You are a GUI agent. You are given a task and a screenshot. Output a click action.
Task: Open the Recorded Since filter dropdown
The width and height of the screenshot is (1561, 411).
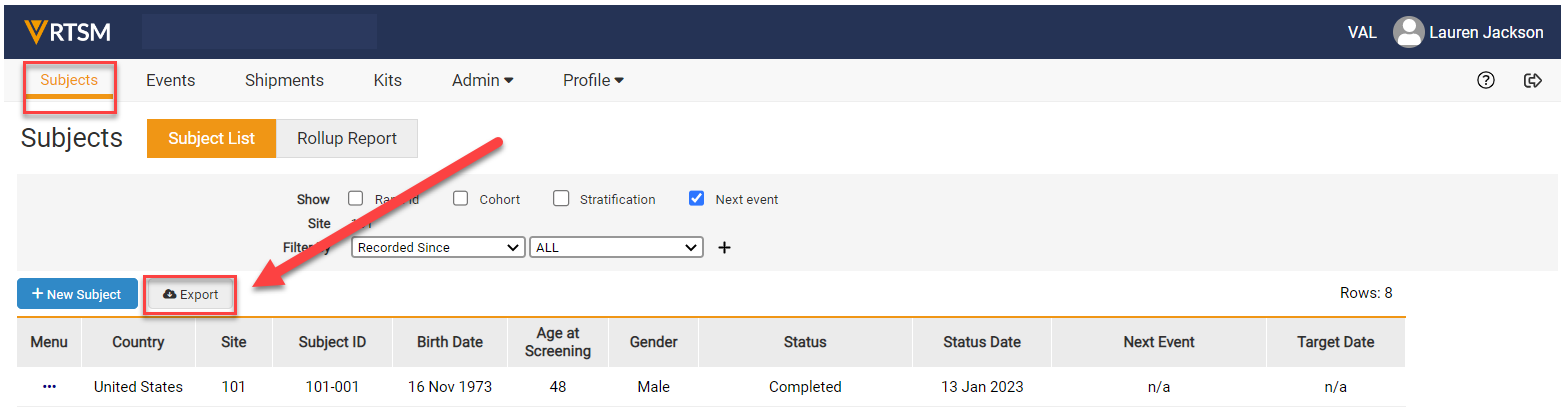click(x=438, y=247)
